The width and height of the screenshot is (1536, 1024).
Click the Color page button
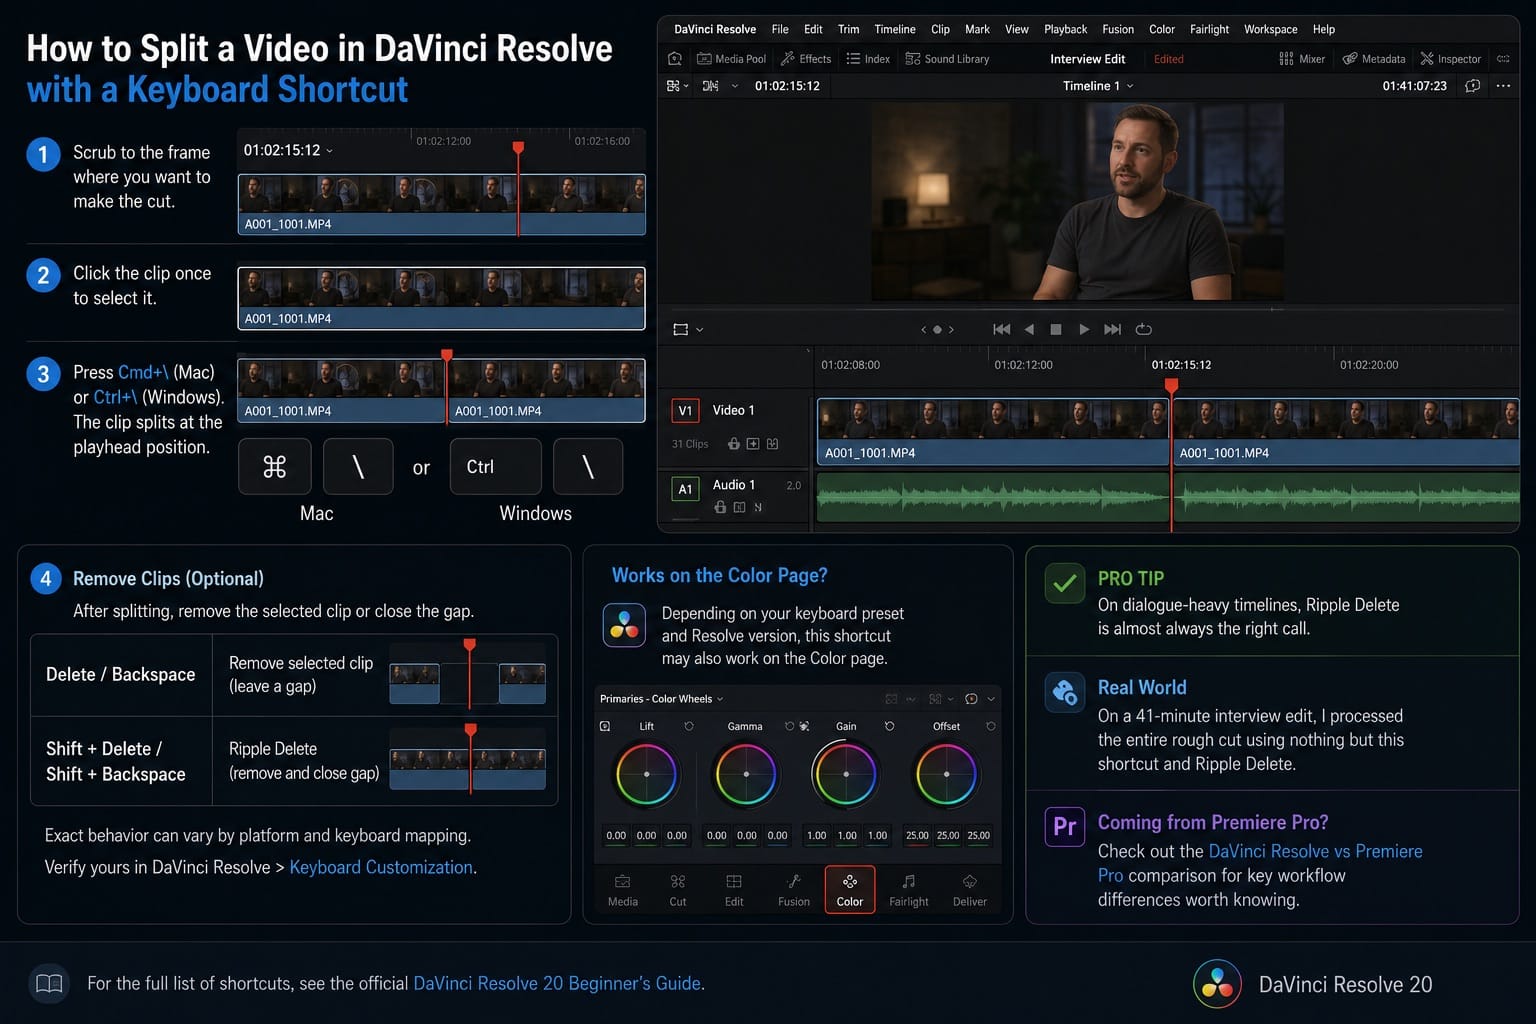(850, 889)
